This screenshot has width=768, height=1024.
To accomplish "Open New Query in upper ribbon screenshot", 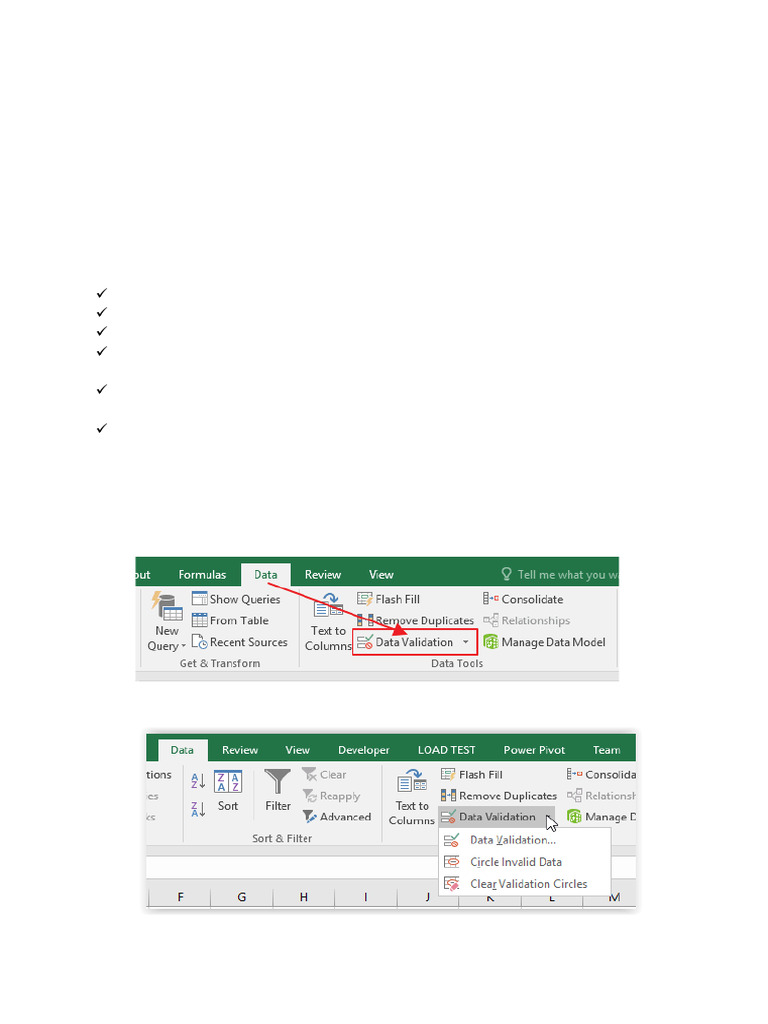I will pyautogui.click(x=167, y=621).
